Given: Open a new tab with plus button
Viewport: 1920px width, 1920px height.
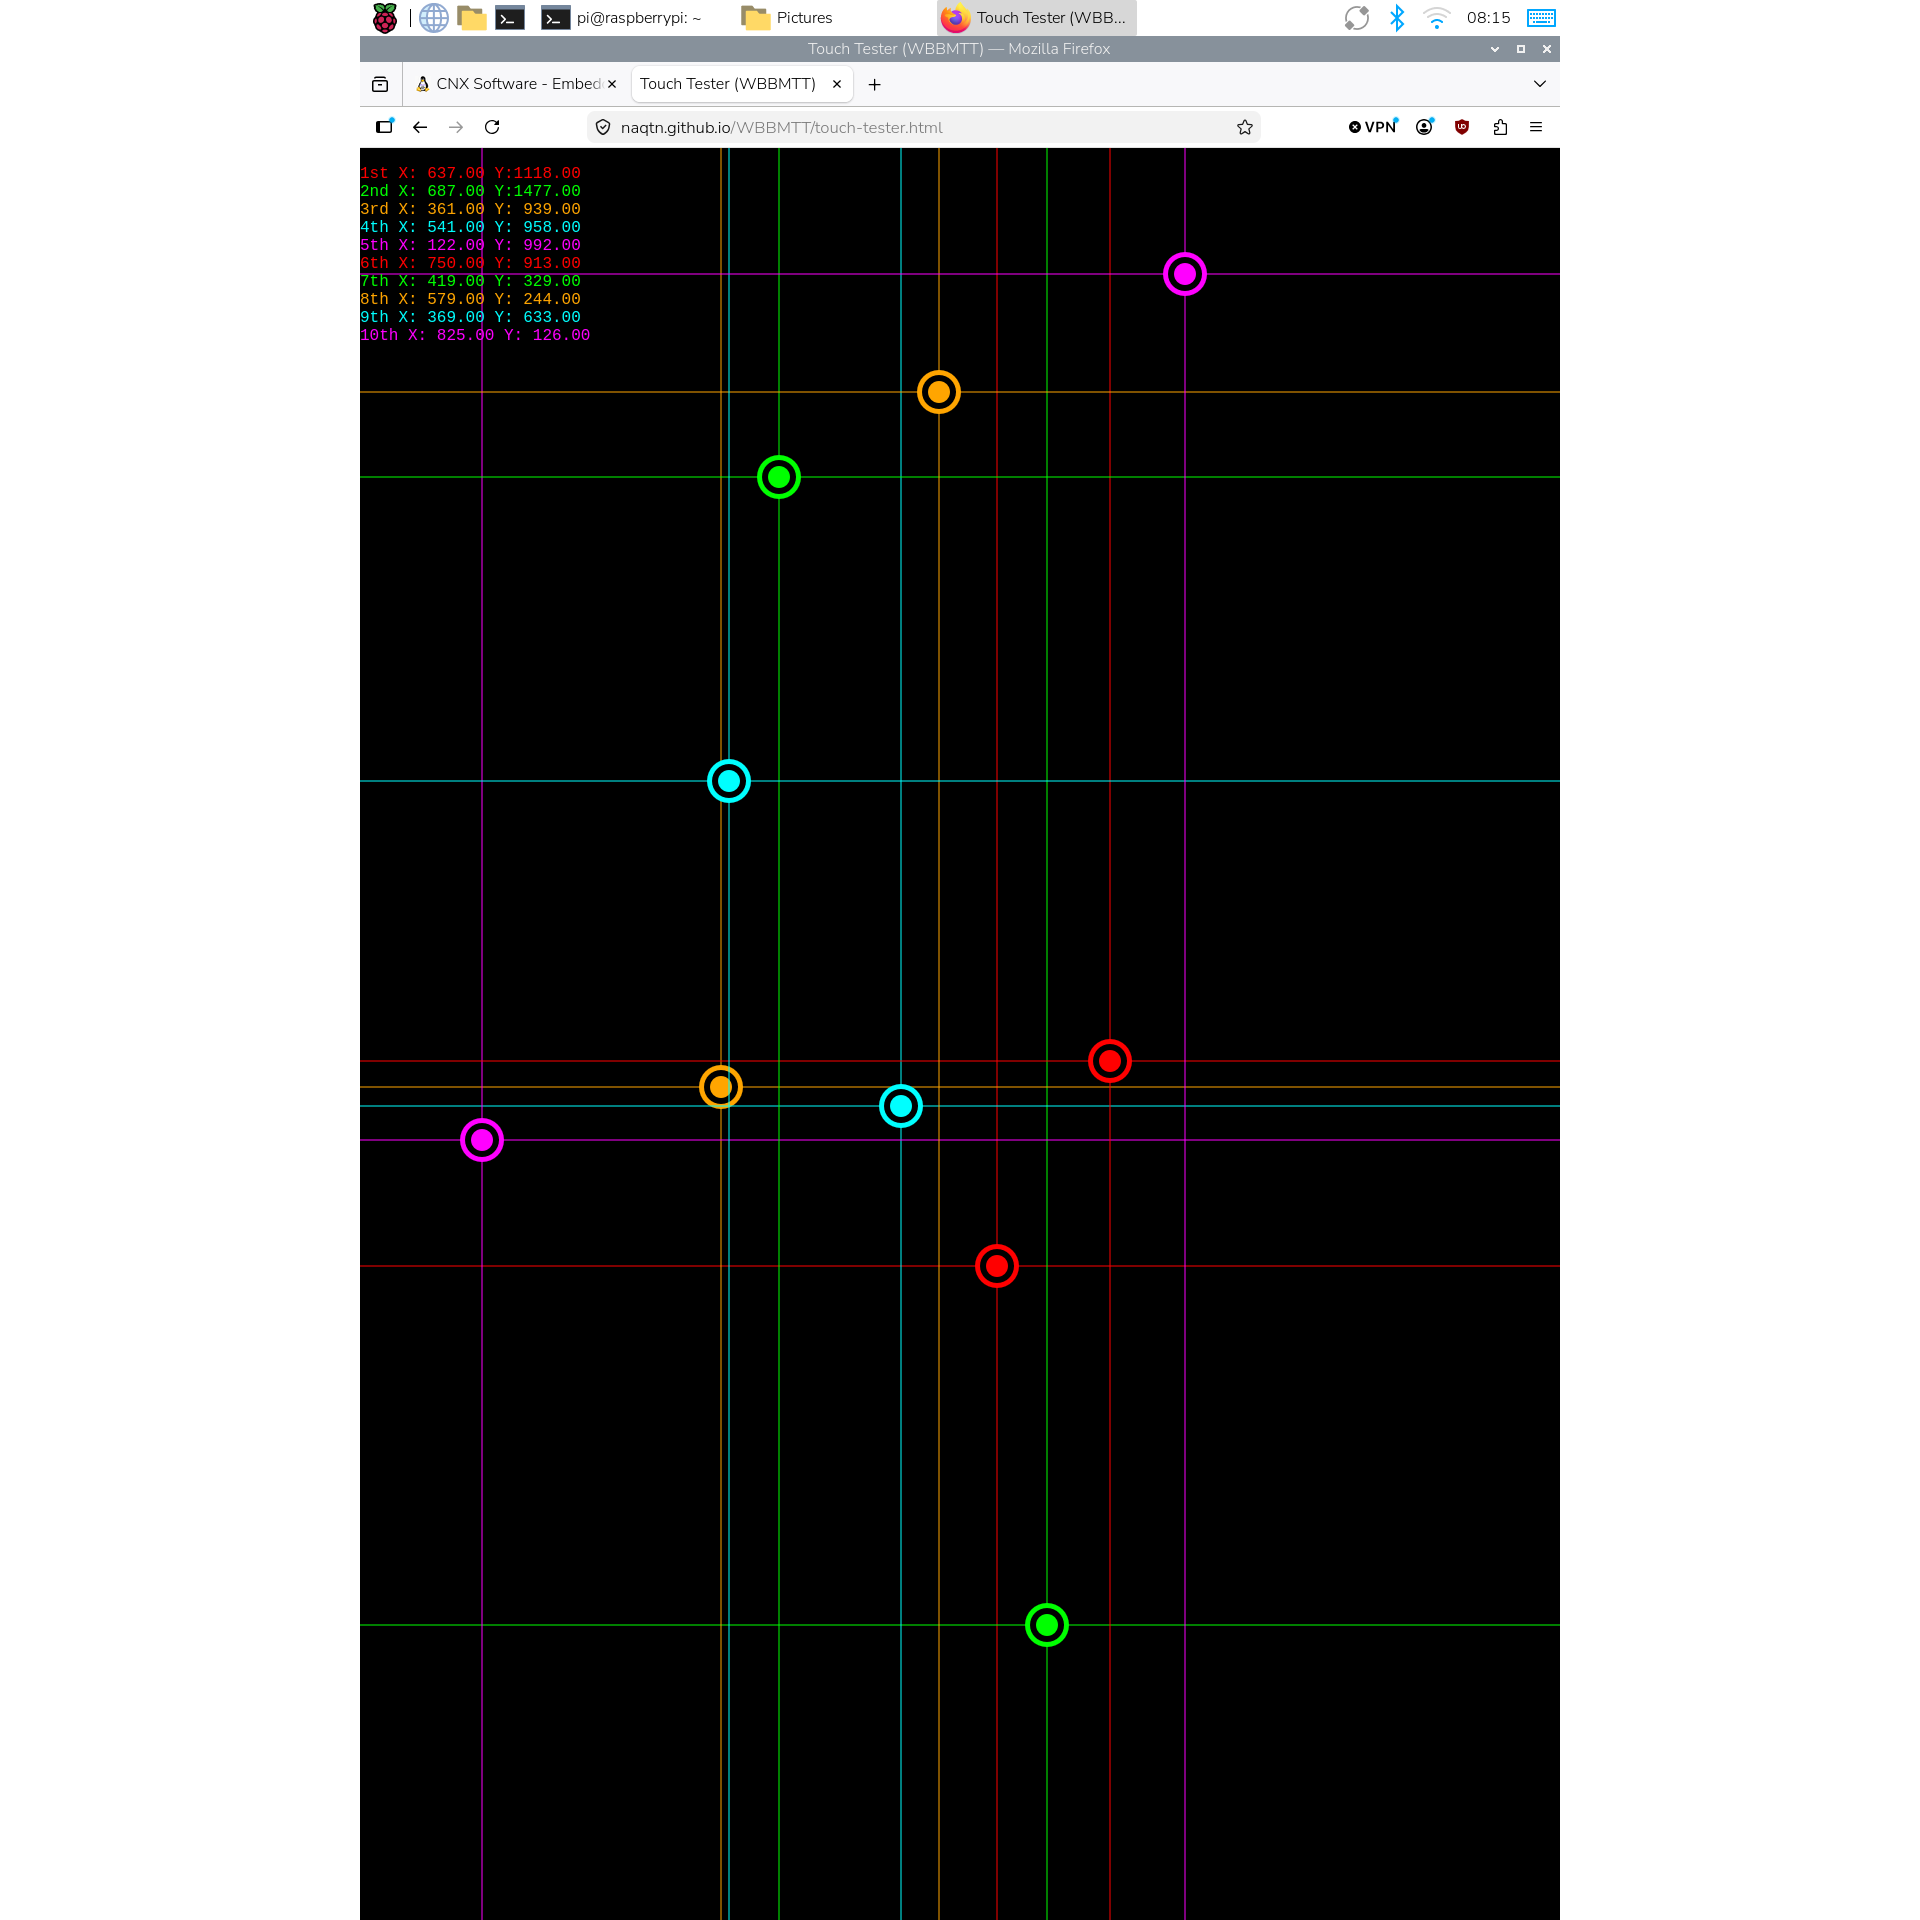Looking at the screenshot, I should [875, 85].
